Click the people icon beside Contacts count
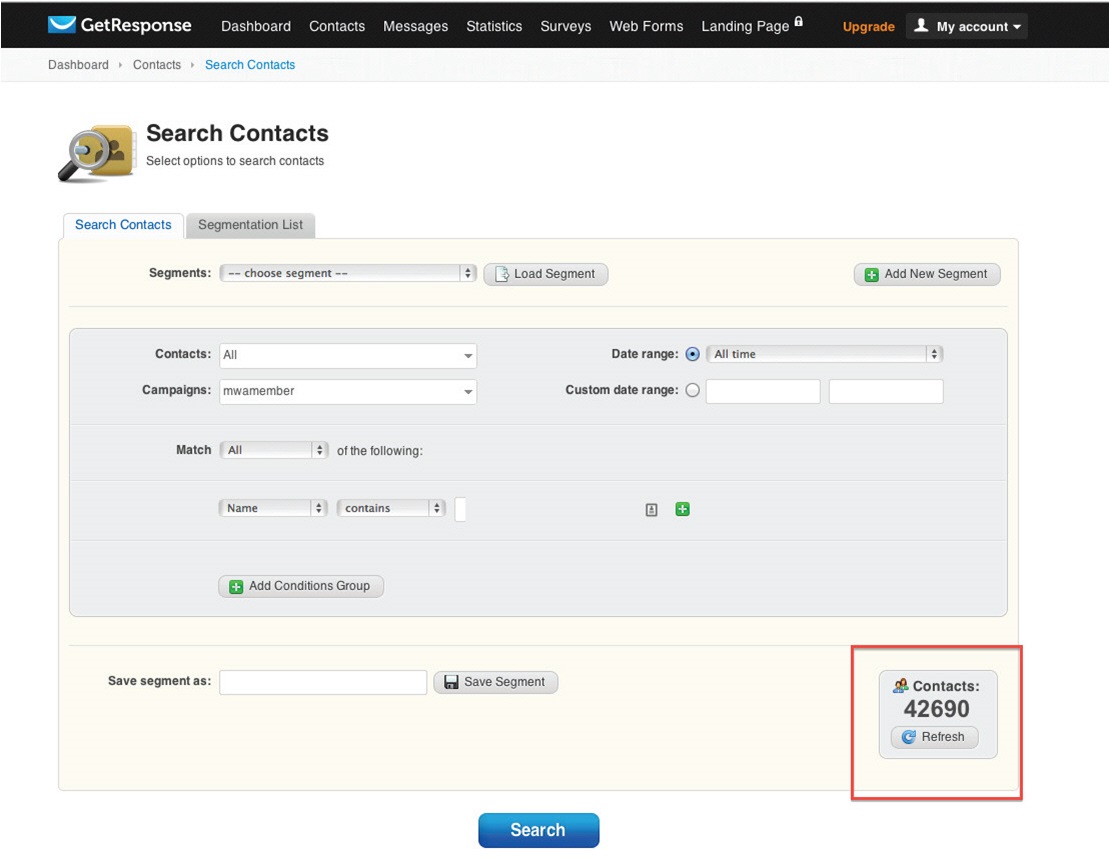1110x864 pixels. [x=900, y=686]
